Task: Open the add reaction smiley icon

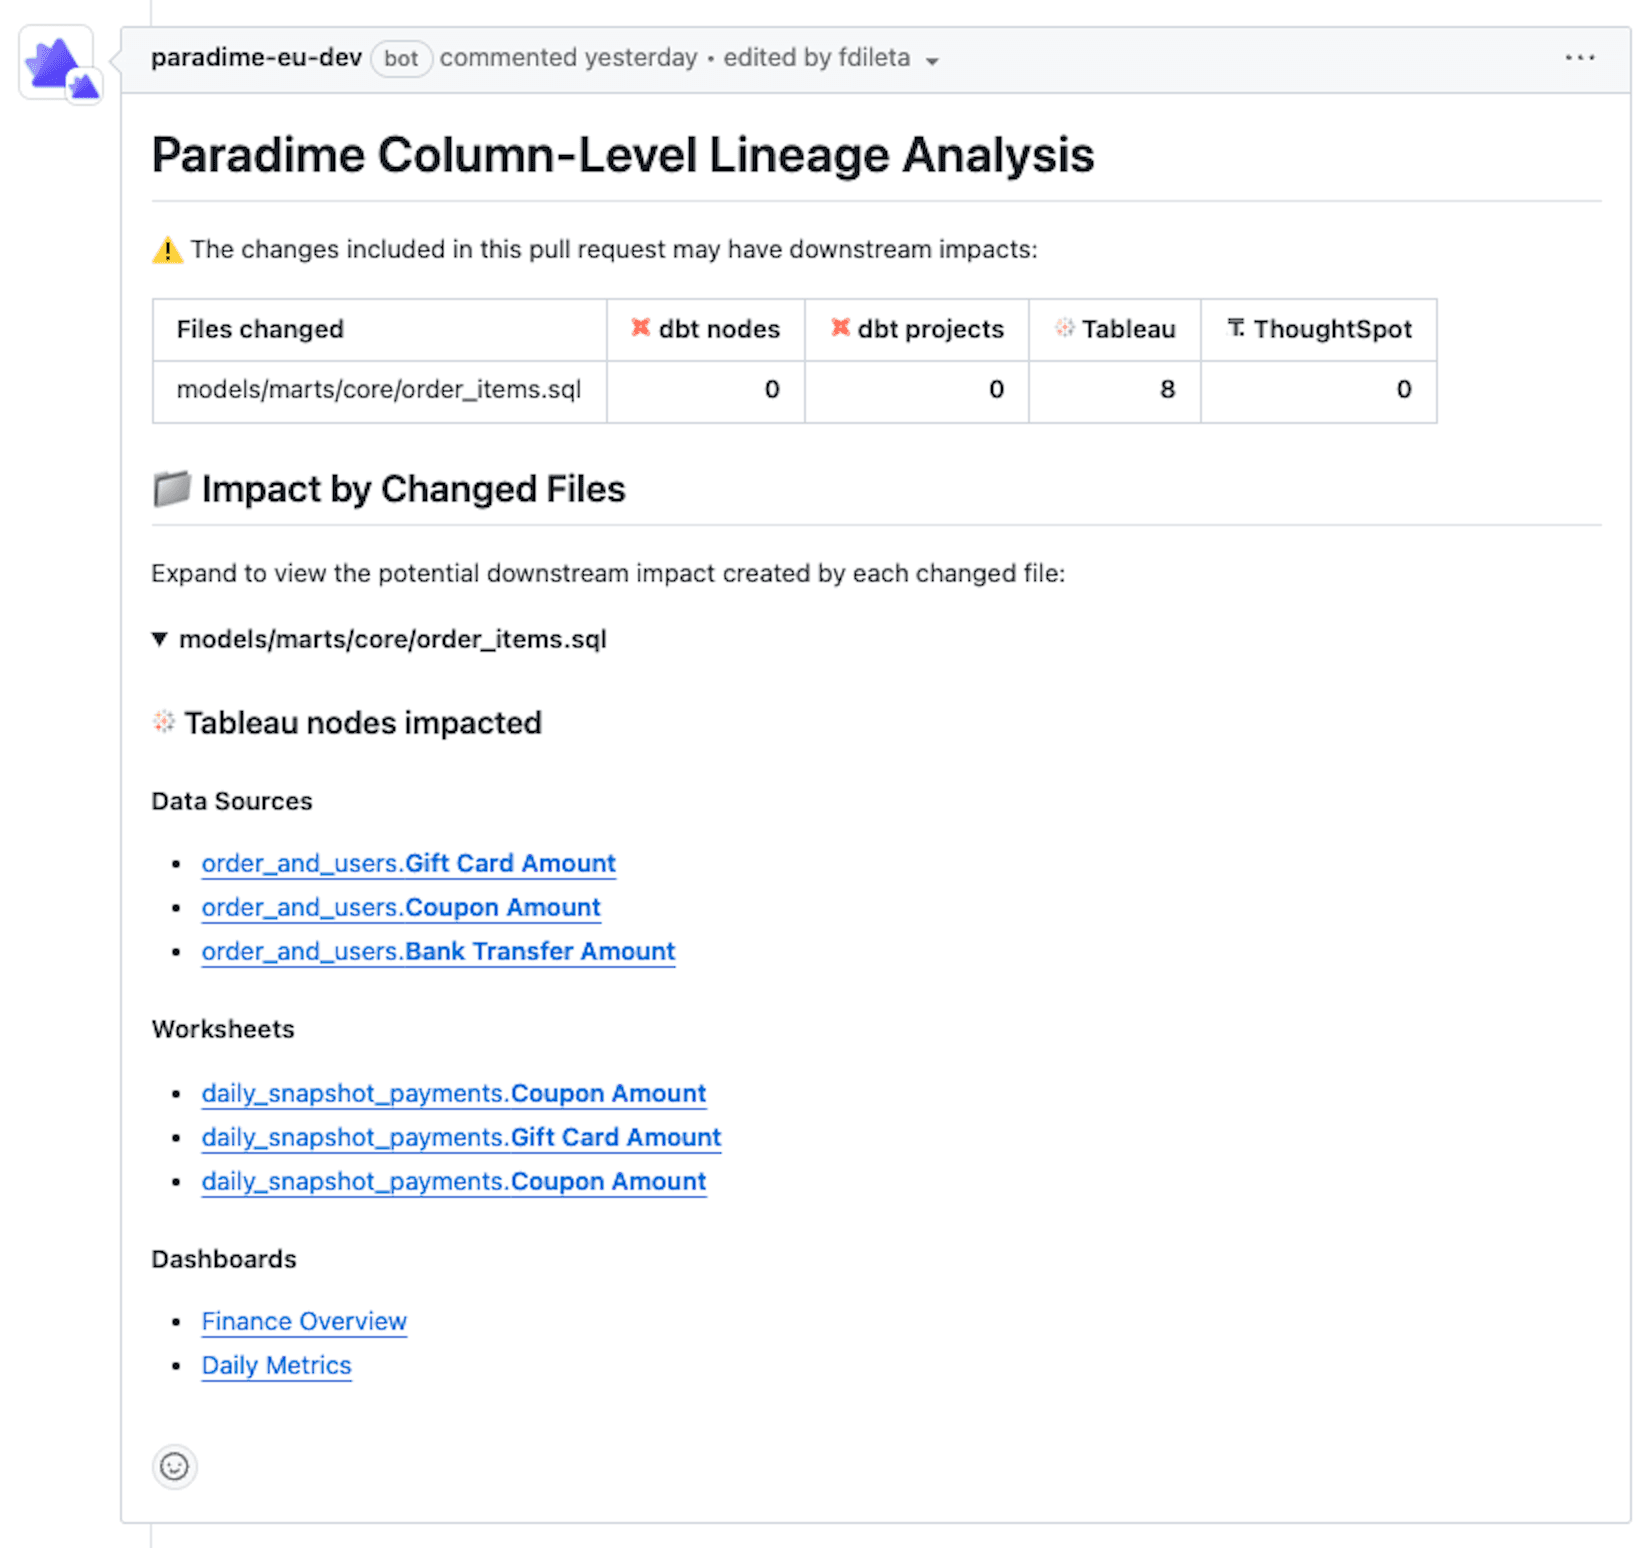Action: (x=174, y=1467)
